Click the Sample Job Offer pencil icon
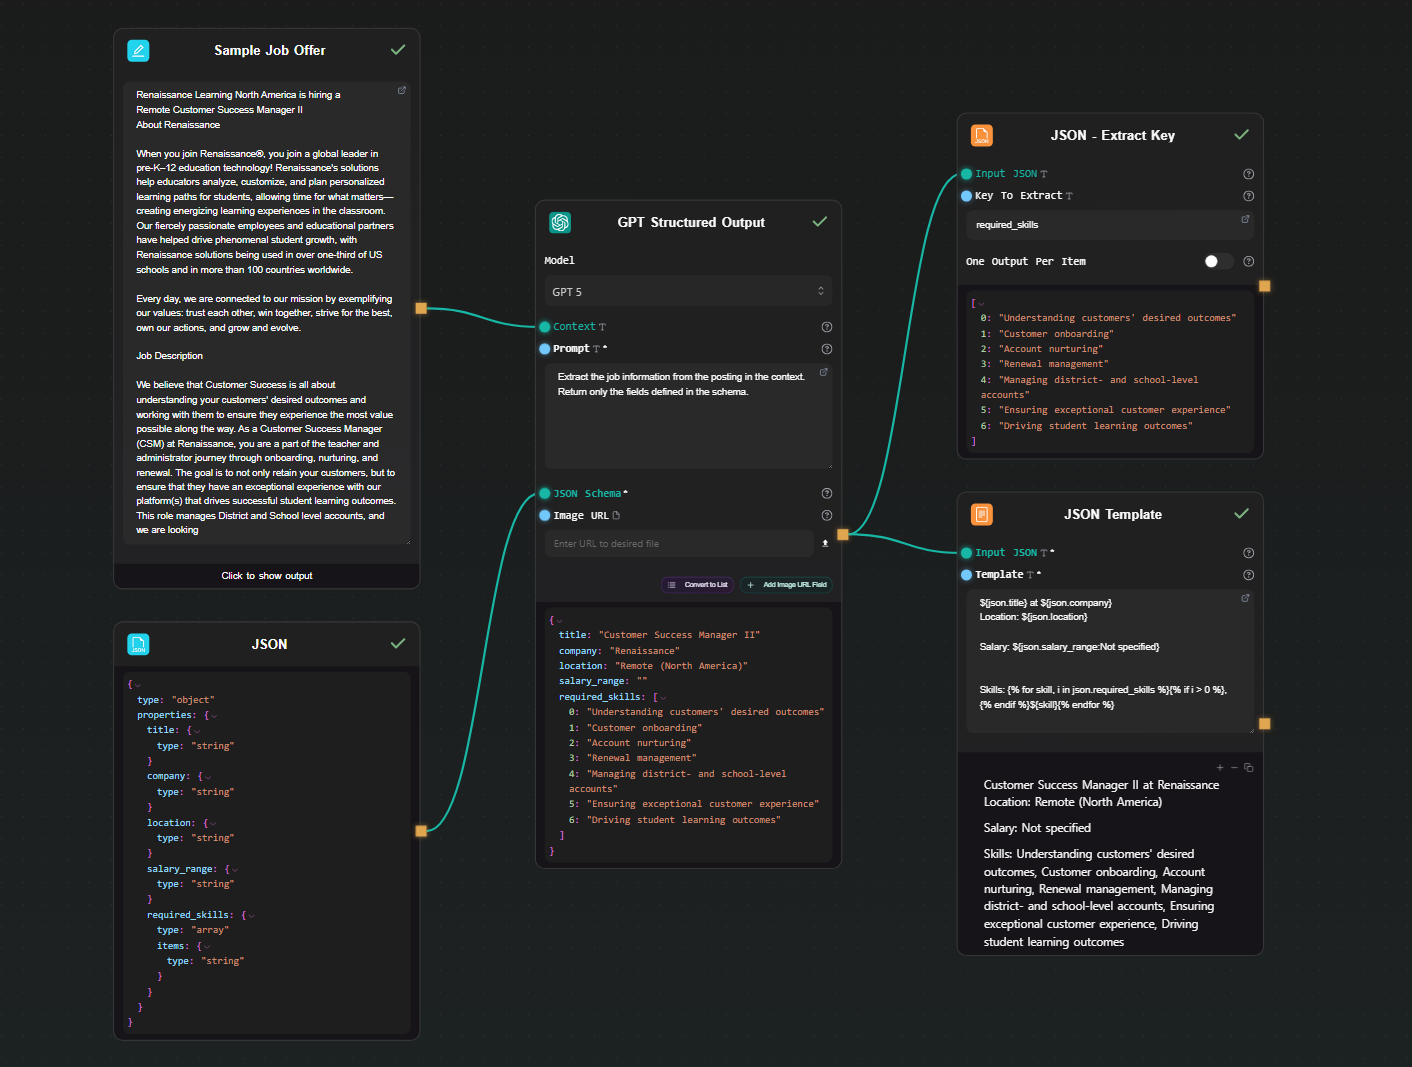Viewport: 1412px width, 1067px height. point(138,50)
